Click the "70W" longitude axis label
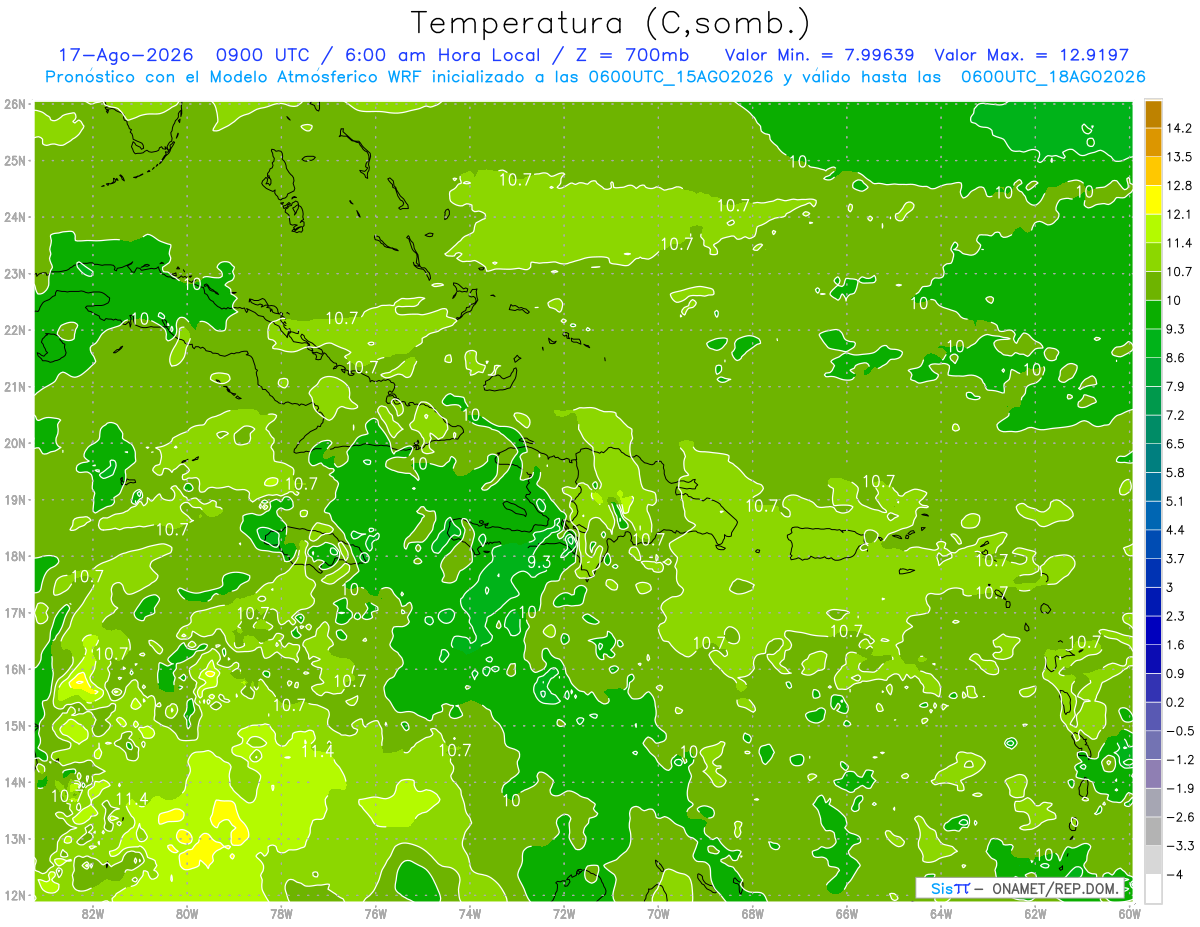This screenshot has height=927, width=1200. [658, 913]
